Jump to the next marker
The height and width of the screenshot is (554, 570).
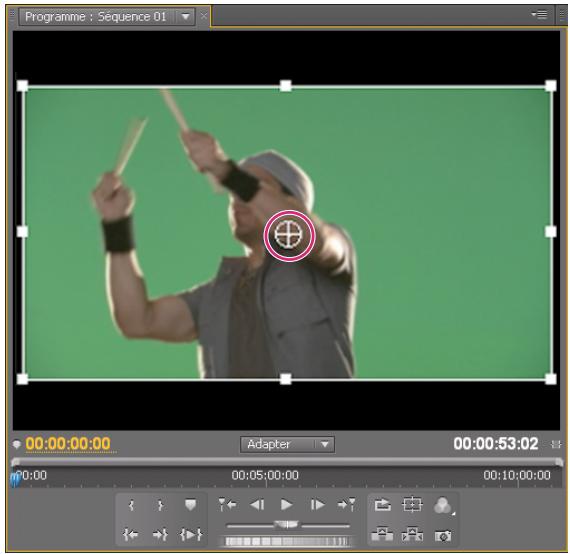click(x=346, y=505)
